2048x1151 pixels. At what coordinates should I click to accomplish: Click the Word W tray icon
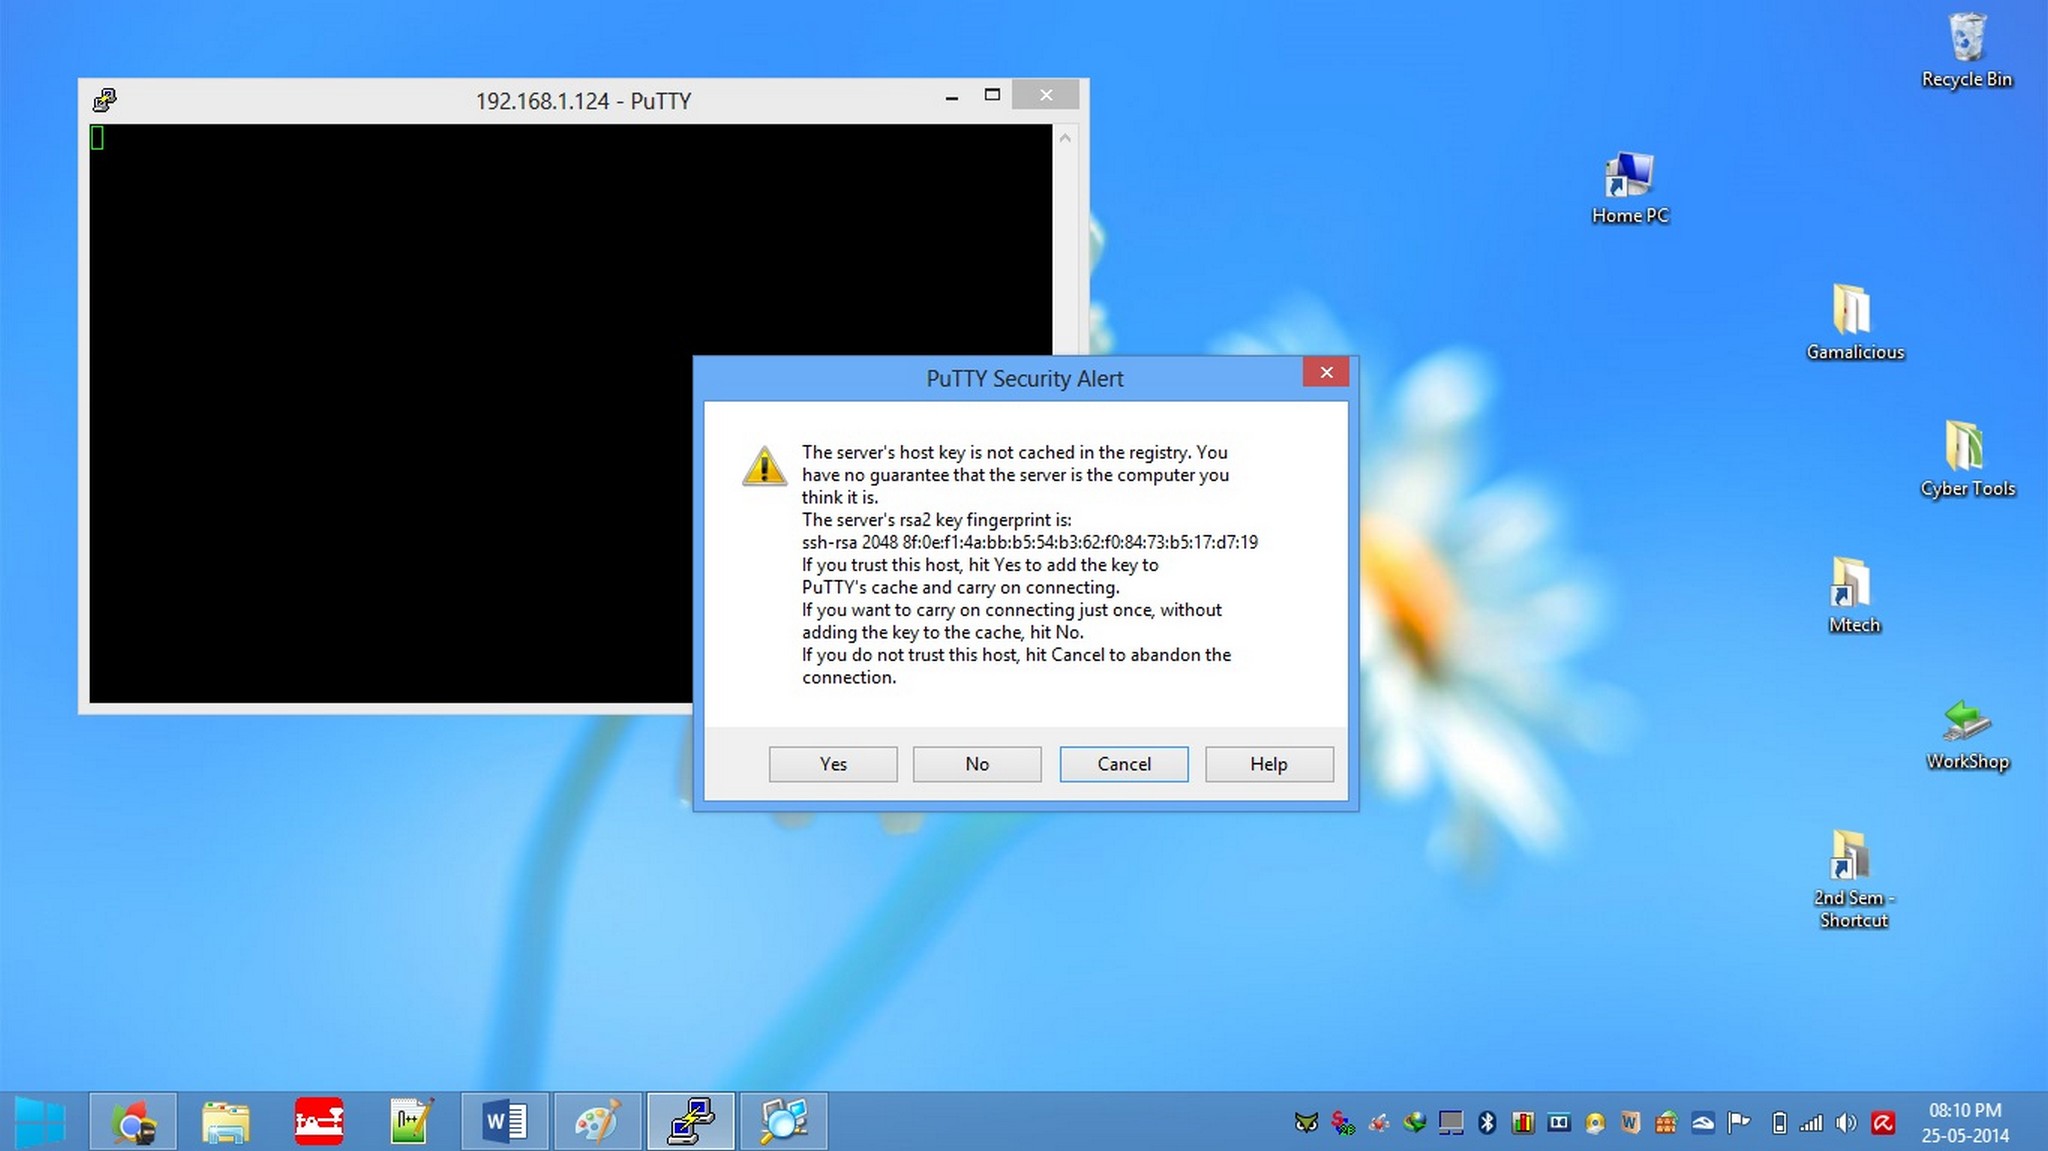pos(1630,1123)
